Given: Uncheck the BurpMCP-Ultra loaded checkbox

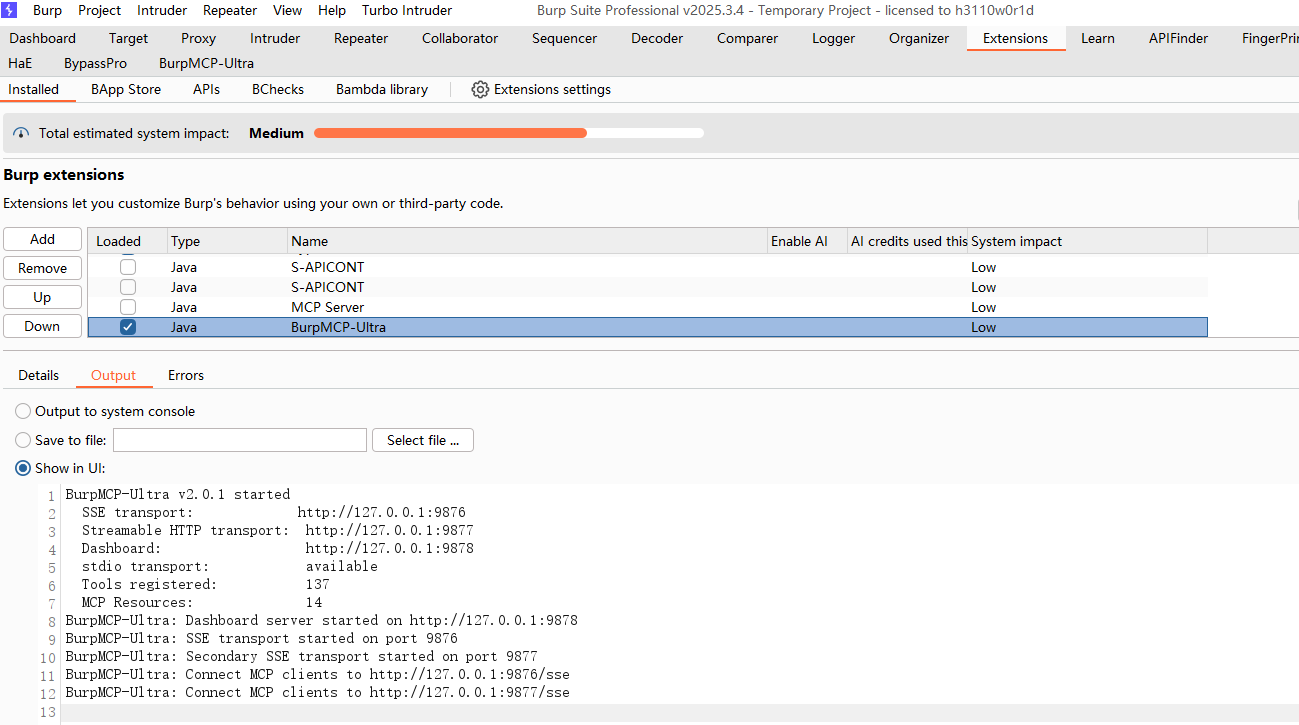Looking at the screenshot, I should click(x=128, y=327).
